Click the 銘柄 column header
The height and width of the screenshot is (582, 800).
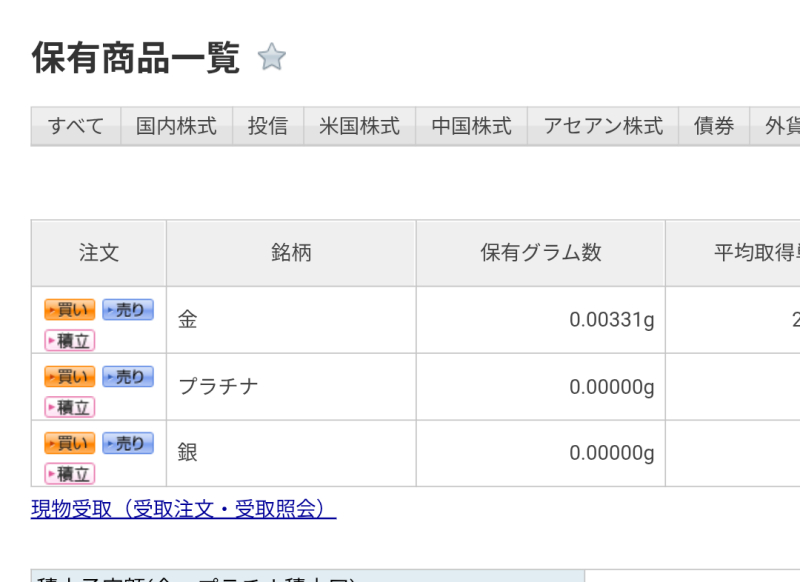click(291, 253)
